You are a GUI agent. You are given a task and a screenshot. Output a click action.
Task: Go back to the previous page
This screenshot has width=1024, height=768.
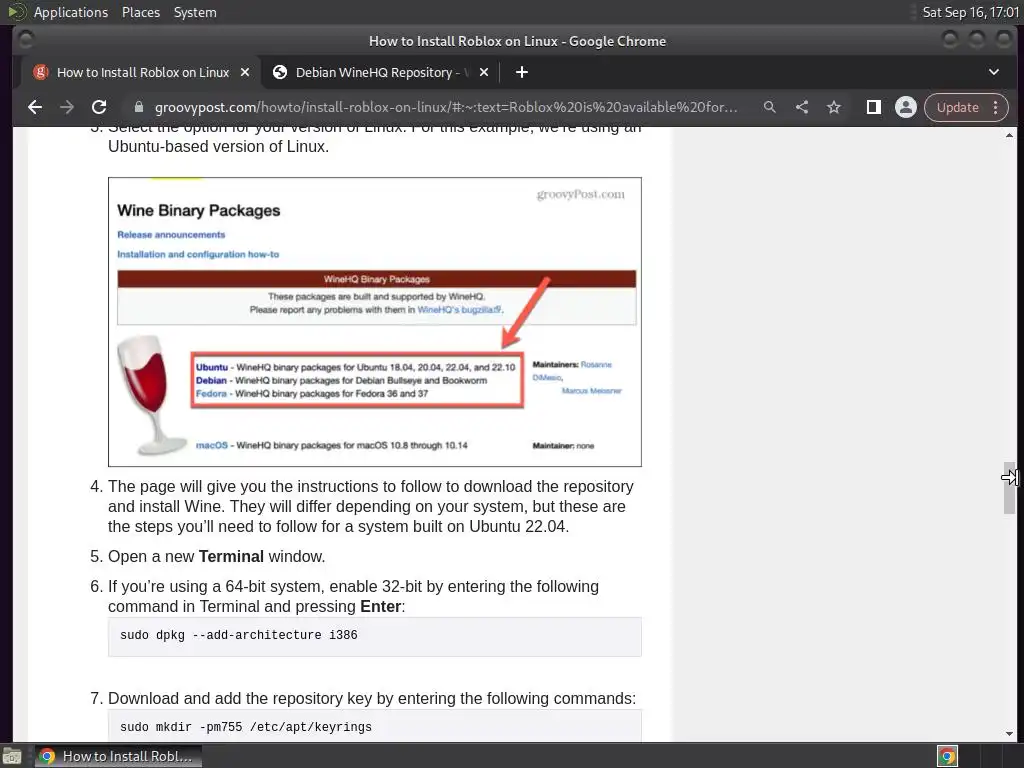[35, 107]
